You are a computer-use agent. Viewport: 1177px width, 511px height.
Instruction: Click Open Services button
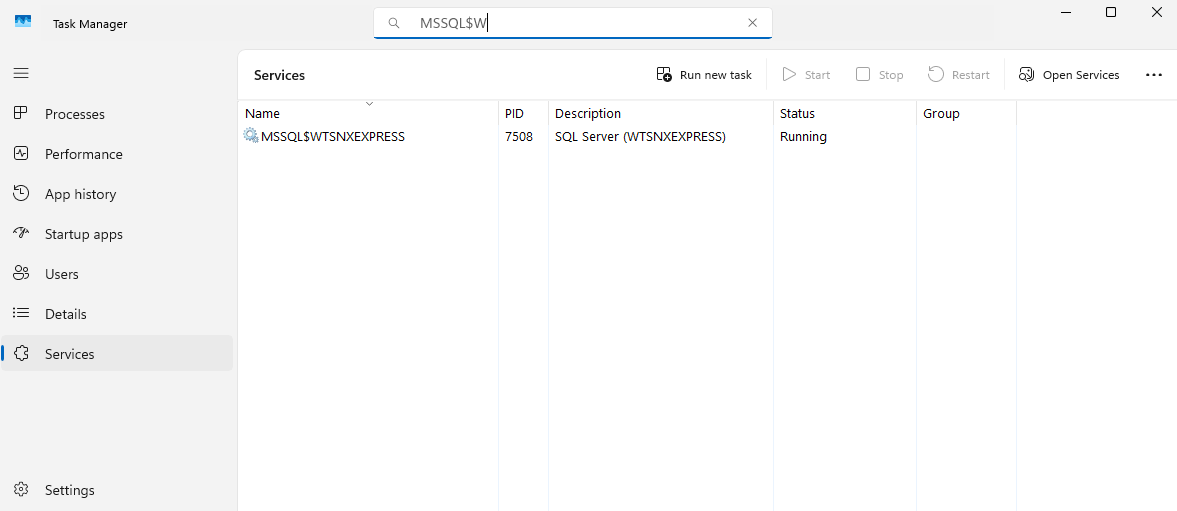1069,75
